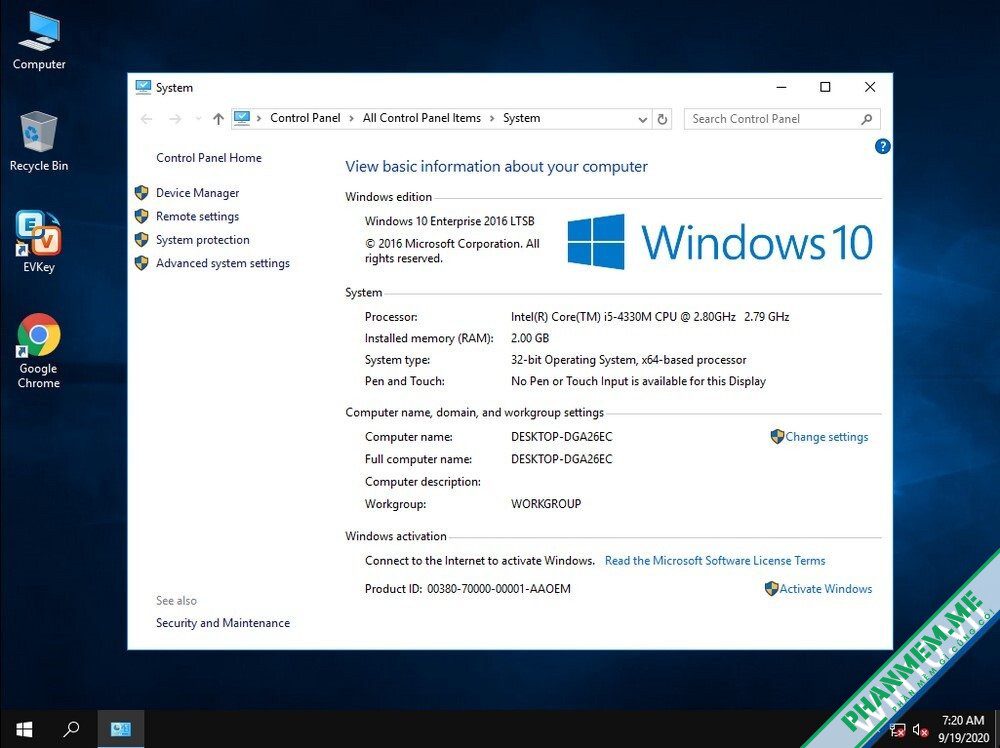Click the back navigation arrow

coord(147,119)
